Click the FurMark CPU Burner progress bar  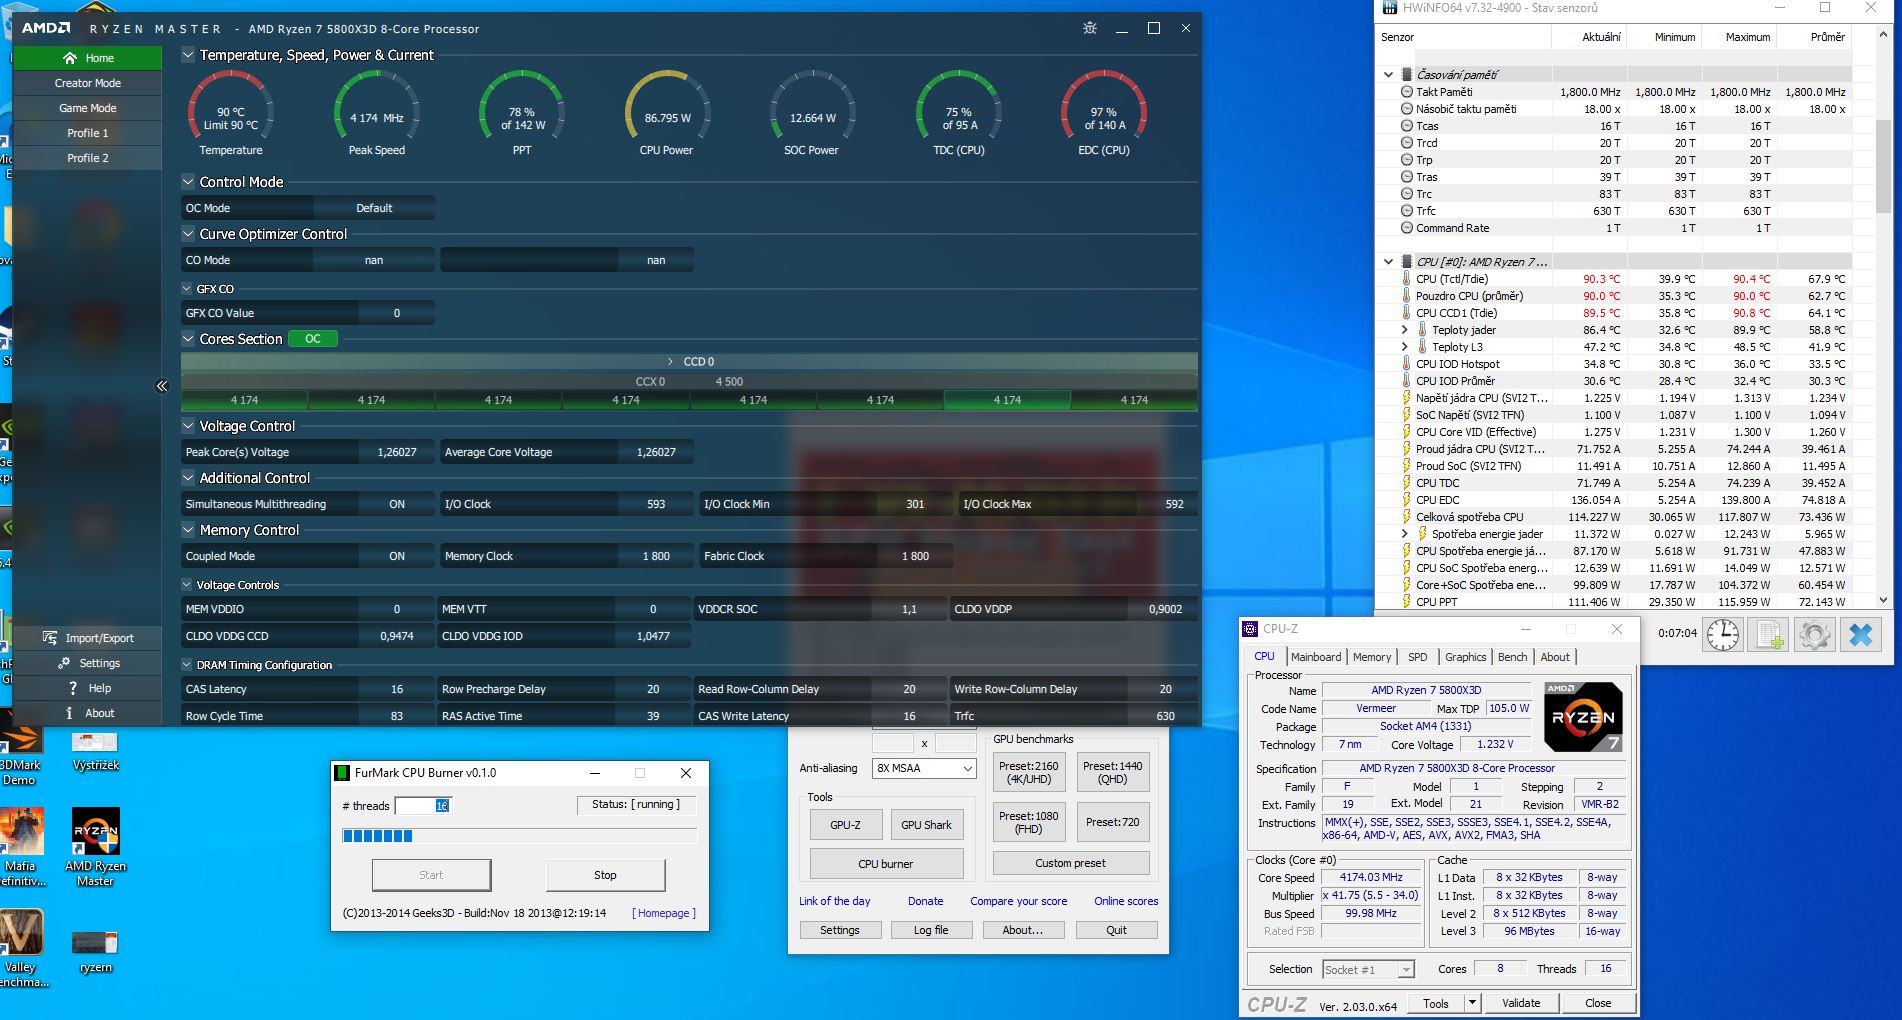519,836
